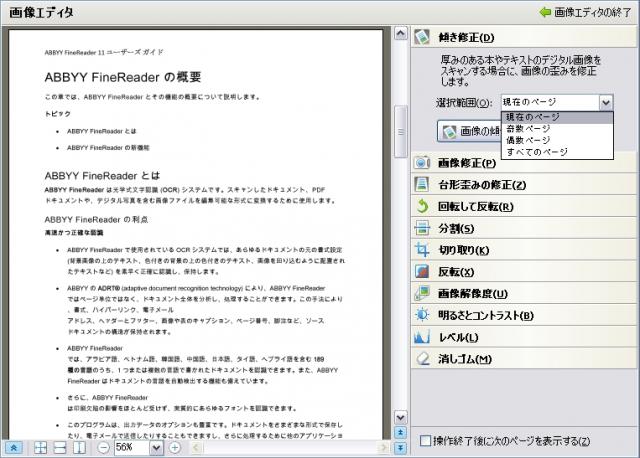Screen dimensions: 640x458
Task: Open the 選択範囲 dropdown arrow
Action: pyautogui.click(x=606, y=102)
